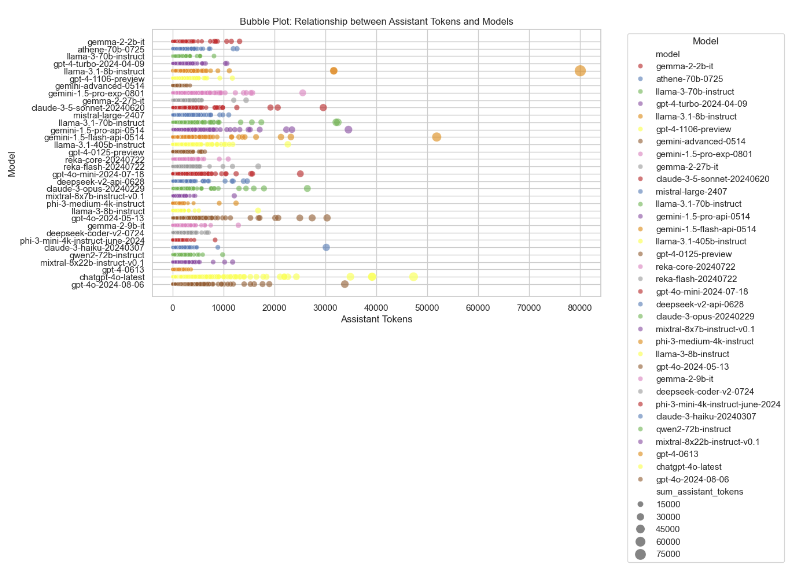Image resolution: width=804 pixels, height=576 pixels.
Task: Select 'phi-3-medium-4k-instruct' on the y-axis
Action: click(x=95, y=204)
